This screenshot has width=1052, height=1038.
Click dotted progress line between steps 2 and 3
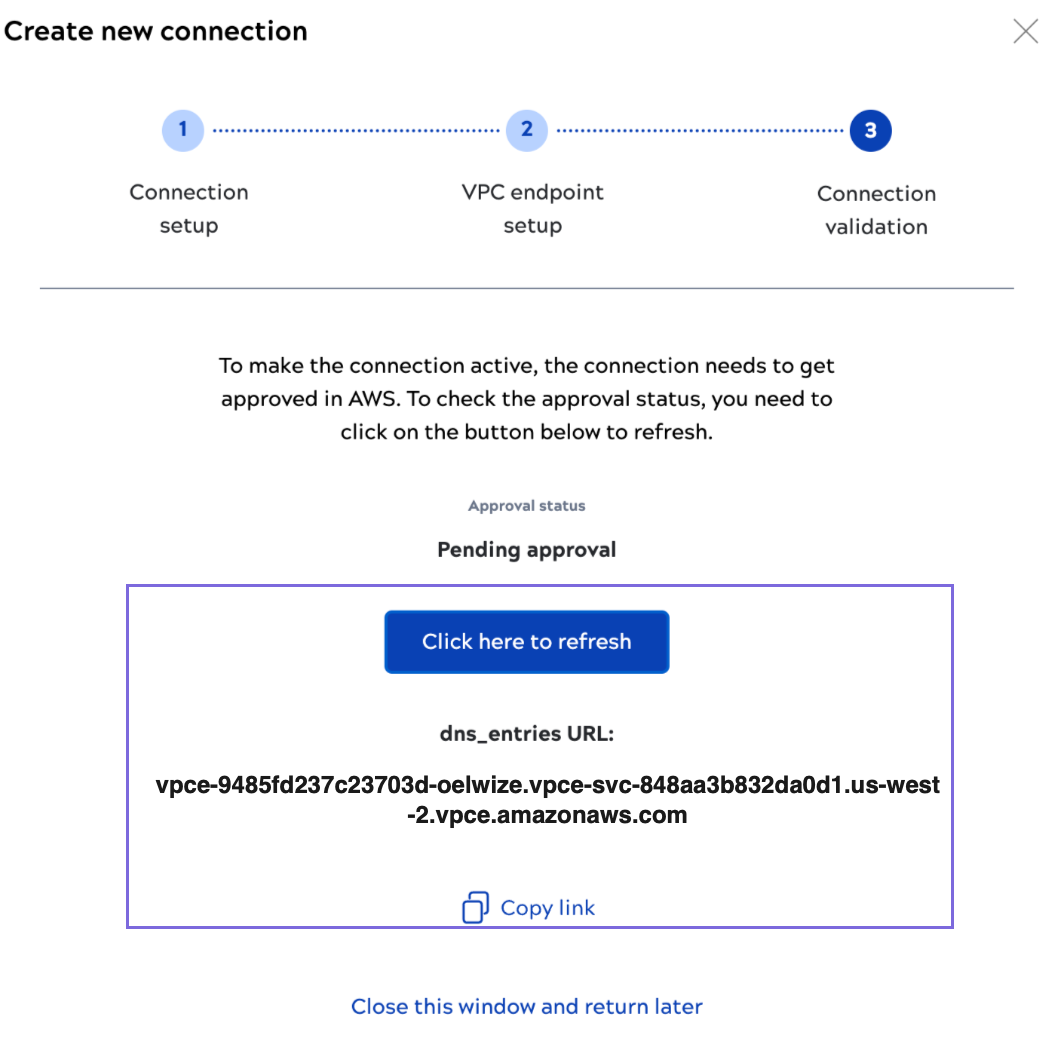pos(699,130)
